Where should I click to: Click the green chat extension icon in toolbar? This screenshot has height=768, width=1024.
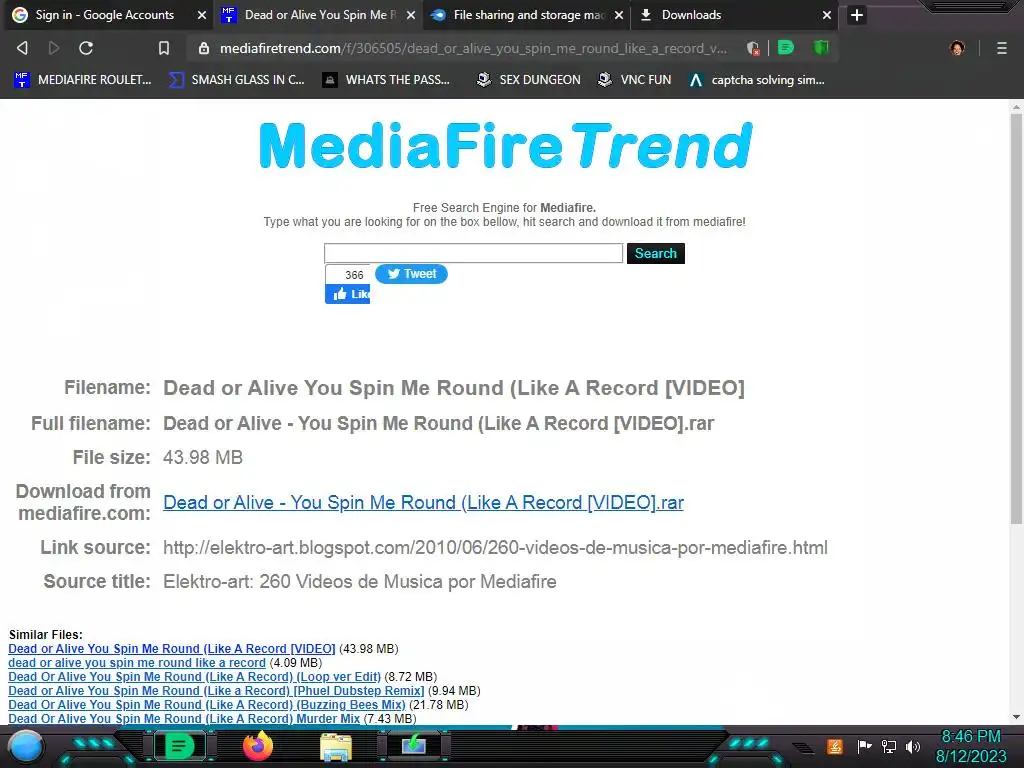(786, 48)
